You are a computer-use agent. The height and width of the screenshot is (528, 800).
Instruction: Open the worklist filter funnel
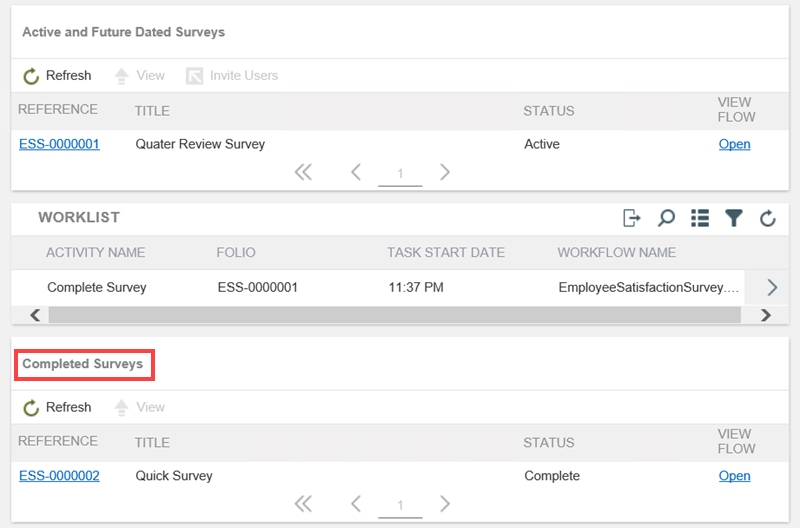(733, 218)
